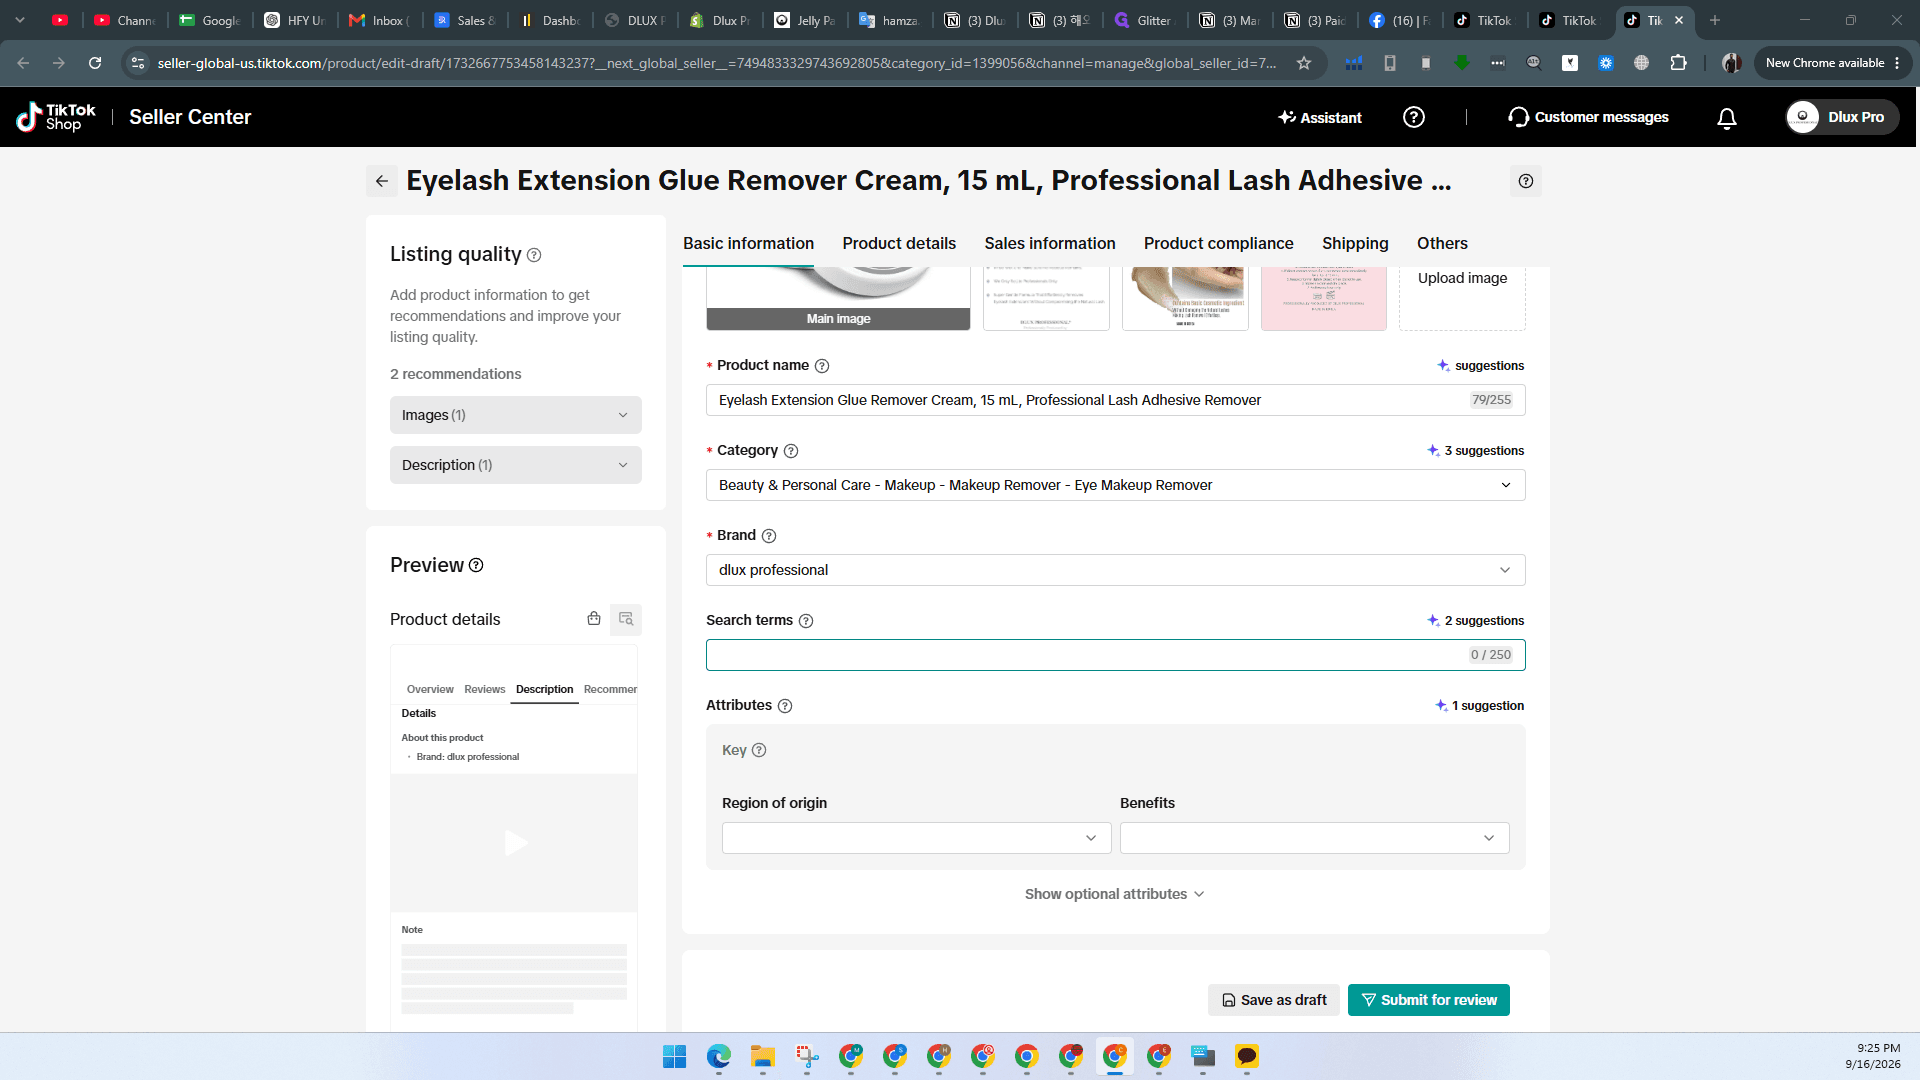Open help icon next to Listing quality

click(x=534, y=255)
